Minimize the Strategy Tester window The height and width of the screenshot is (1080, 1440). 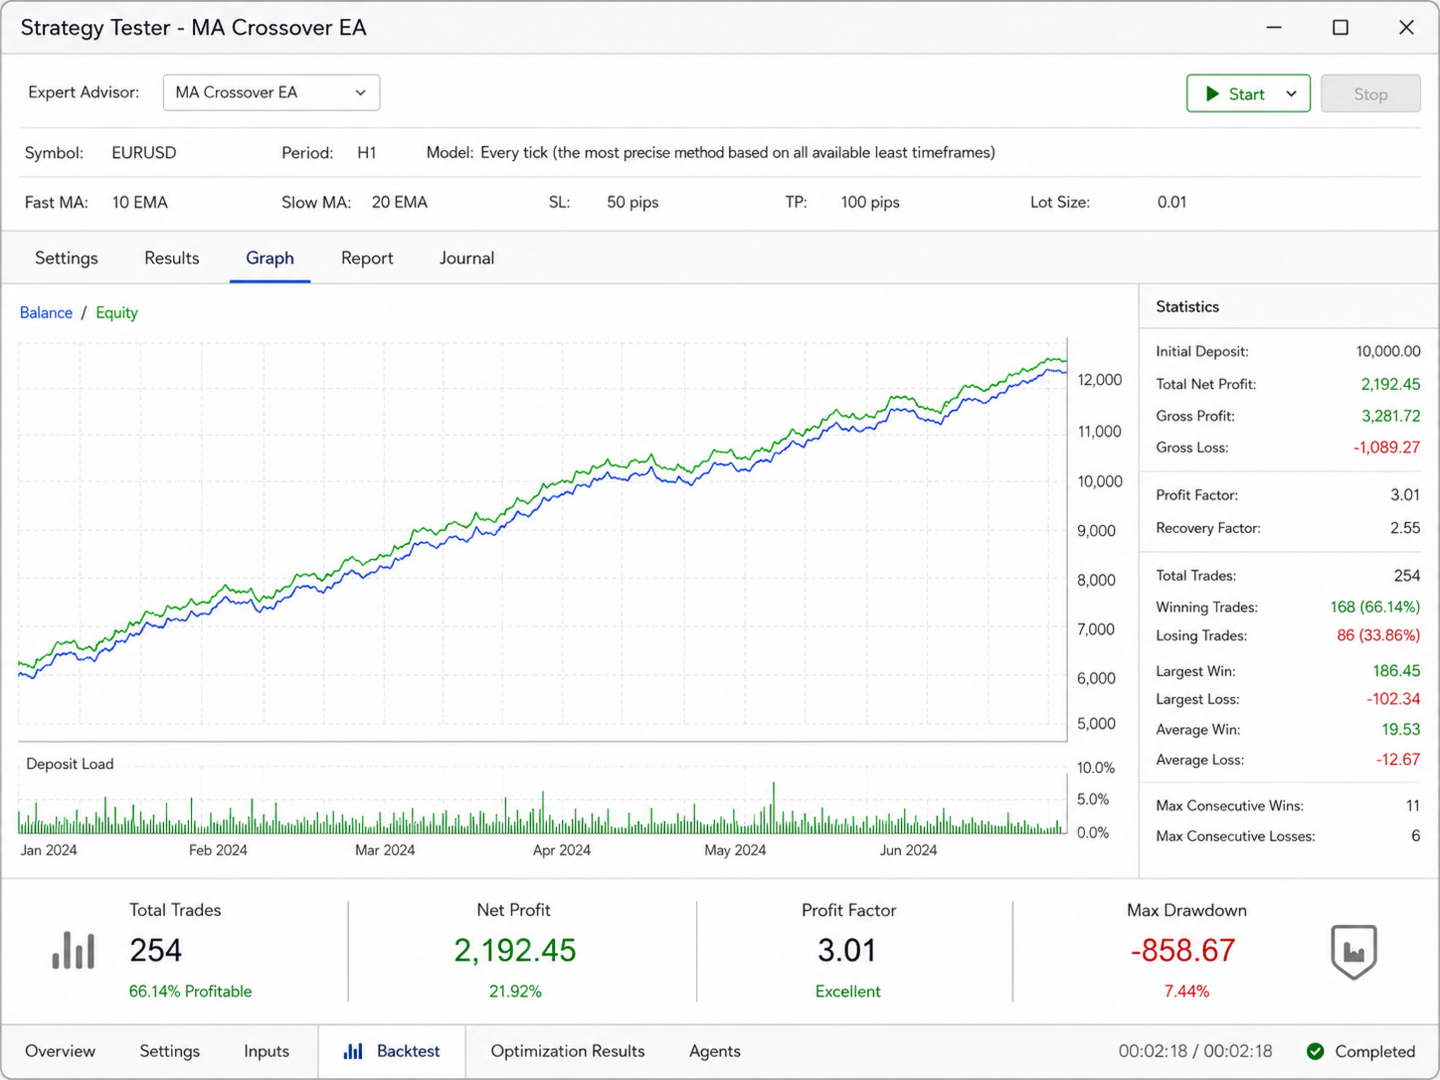point(1274,28)
